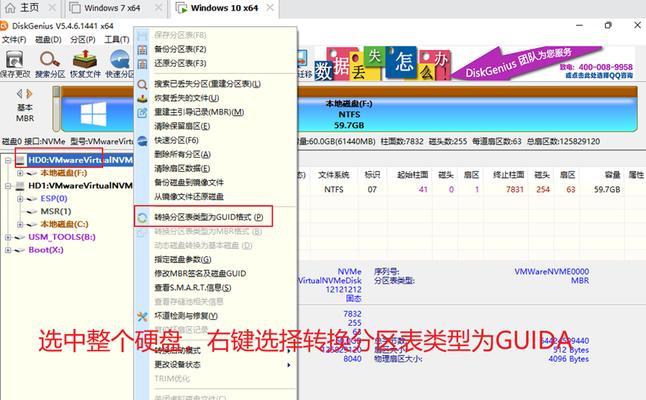The image size is (646, 400).
Task: Expand the ESP(0) partition node
Action: [20, 199]
